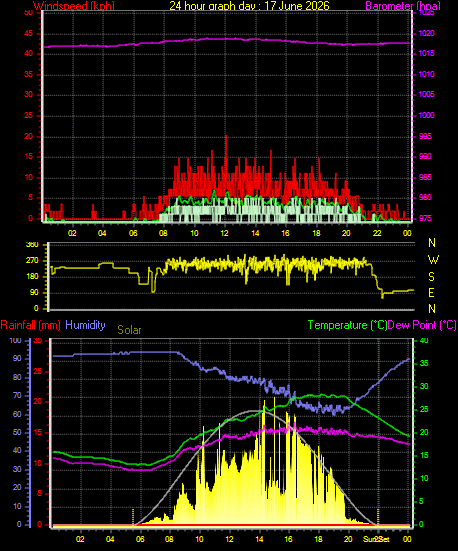The width and height of the screenshot is (458, 551).
Task: Click the yellow sunrise dotted marker near 06
Action: click(x=133, y=517)
